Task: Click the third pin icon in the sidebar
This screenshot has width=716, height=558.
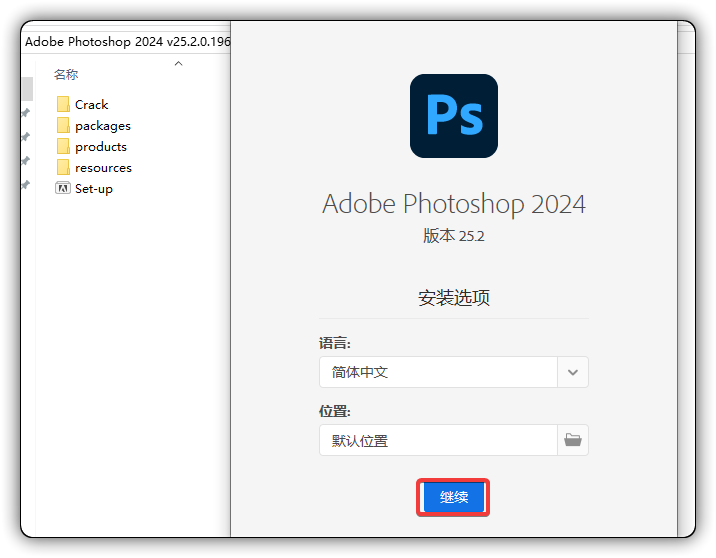Action: (x=26, y=161)
